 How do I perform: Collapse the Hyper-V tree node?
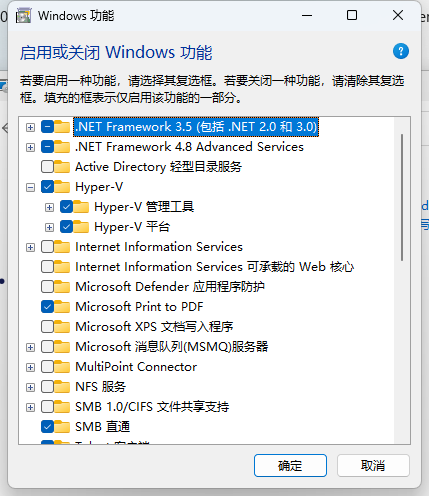coord(30,187)
